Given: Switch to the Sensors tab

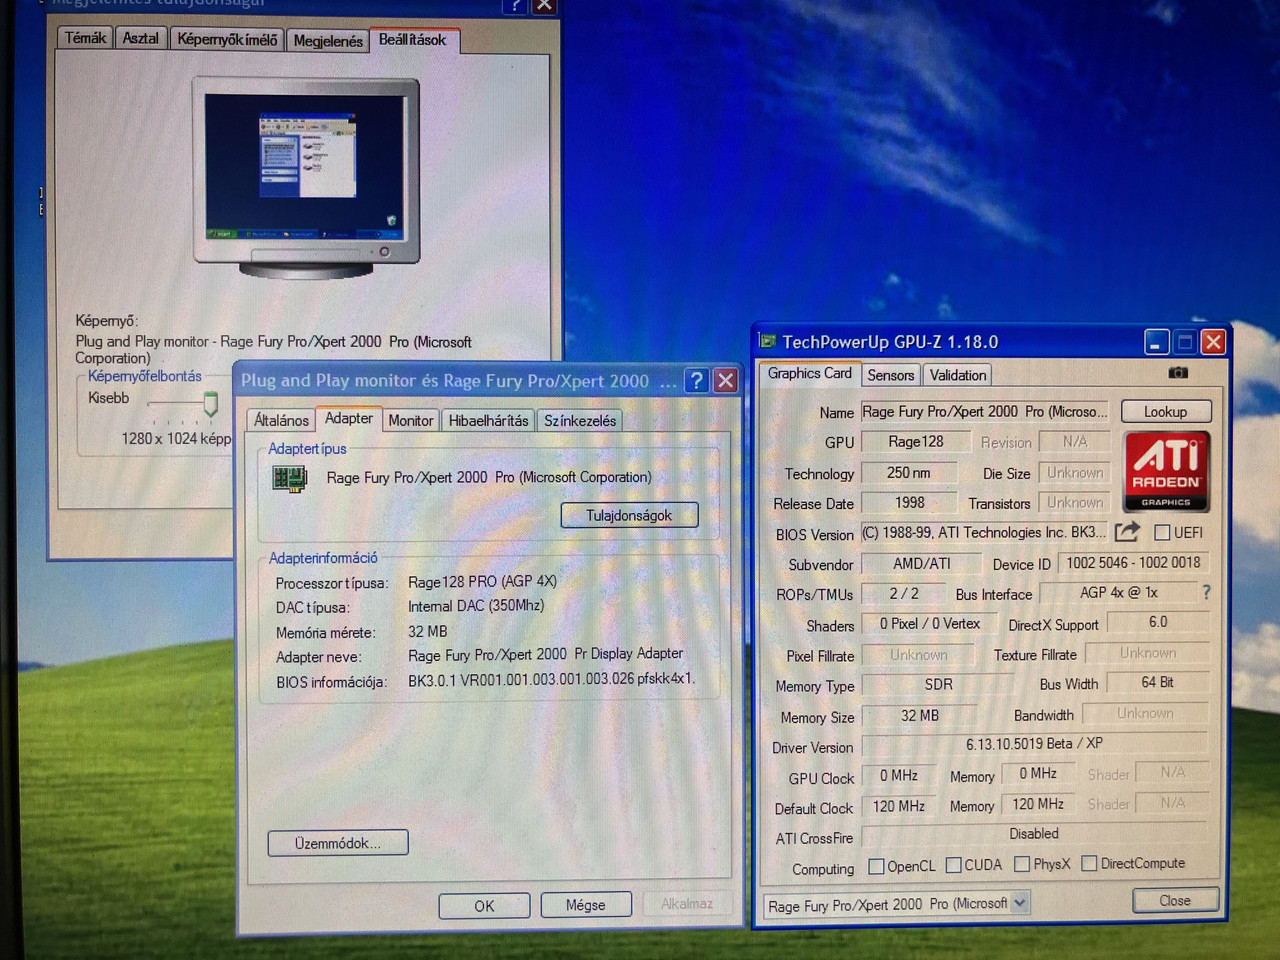Looking at the screenshot, I should [x=890, y=375].
